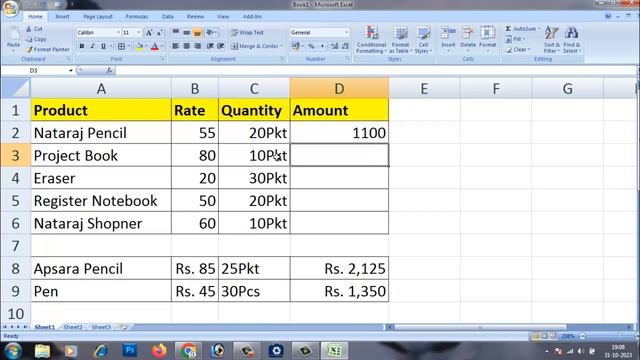This screenshot has width=640, height=360.
Task: Click the Fill button in Editing group
Action: pyautogui.click(x=515, y=39)
